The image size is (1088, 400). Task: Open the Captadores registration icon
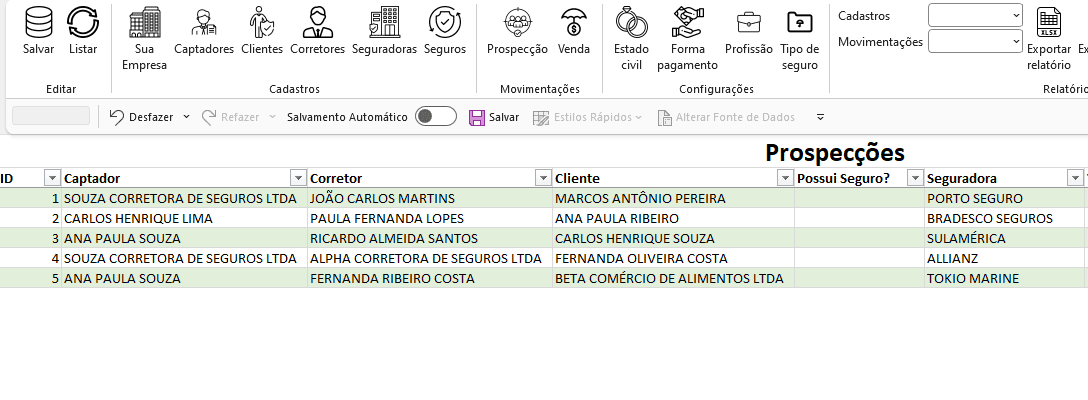(204, 22)
